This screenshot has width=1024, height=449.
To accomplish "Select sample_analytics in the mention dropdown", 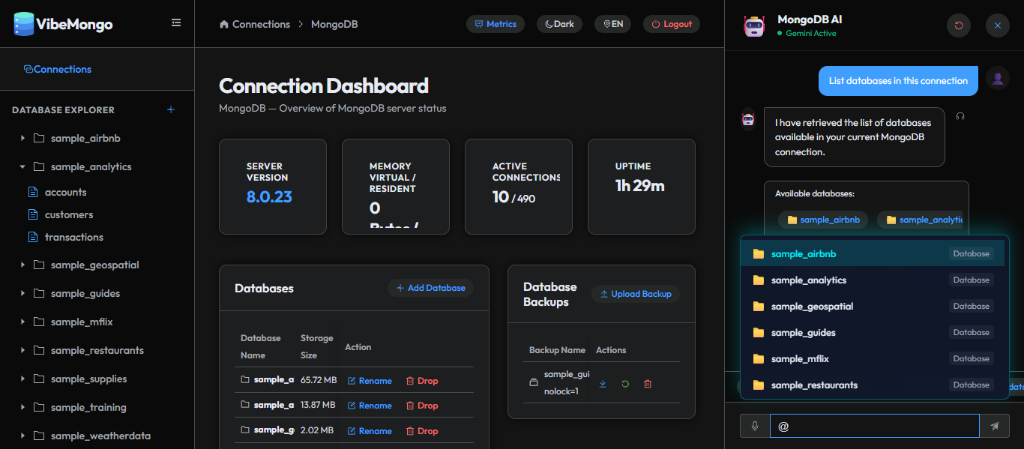I will [872, 280].
